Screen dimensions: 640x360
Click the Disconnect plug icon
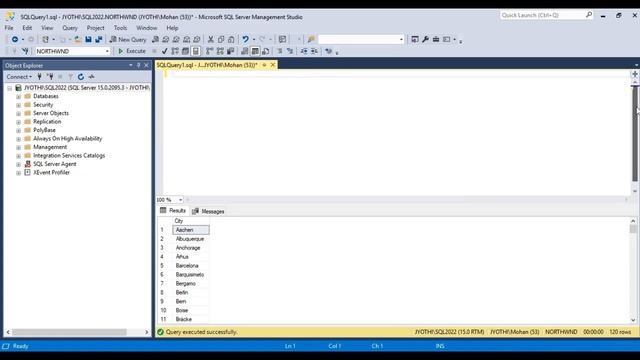coord(50,77)
